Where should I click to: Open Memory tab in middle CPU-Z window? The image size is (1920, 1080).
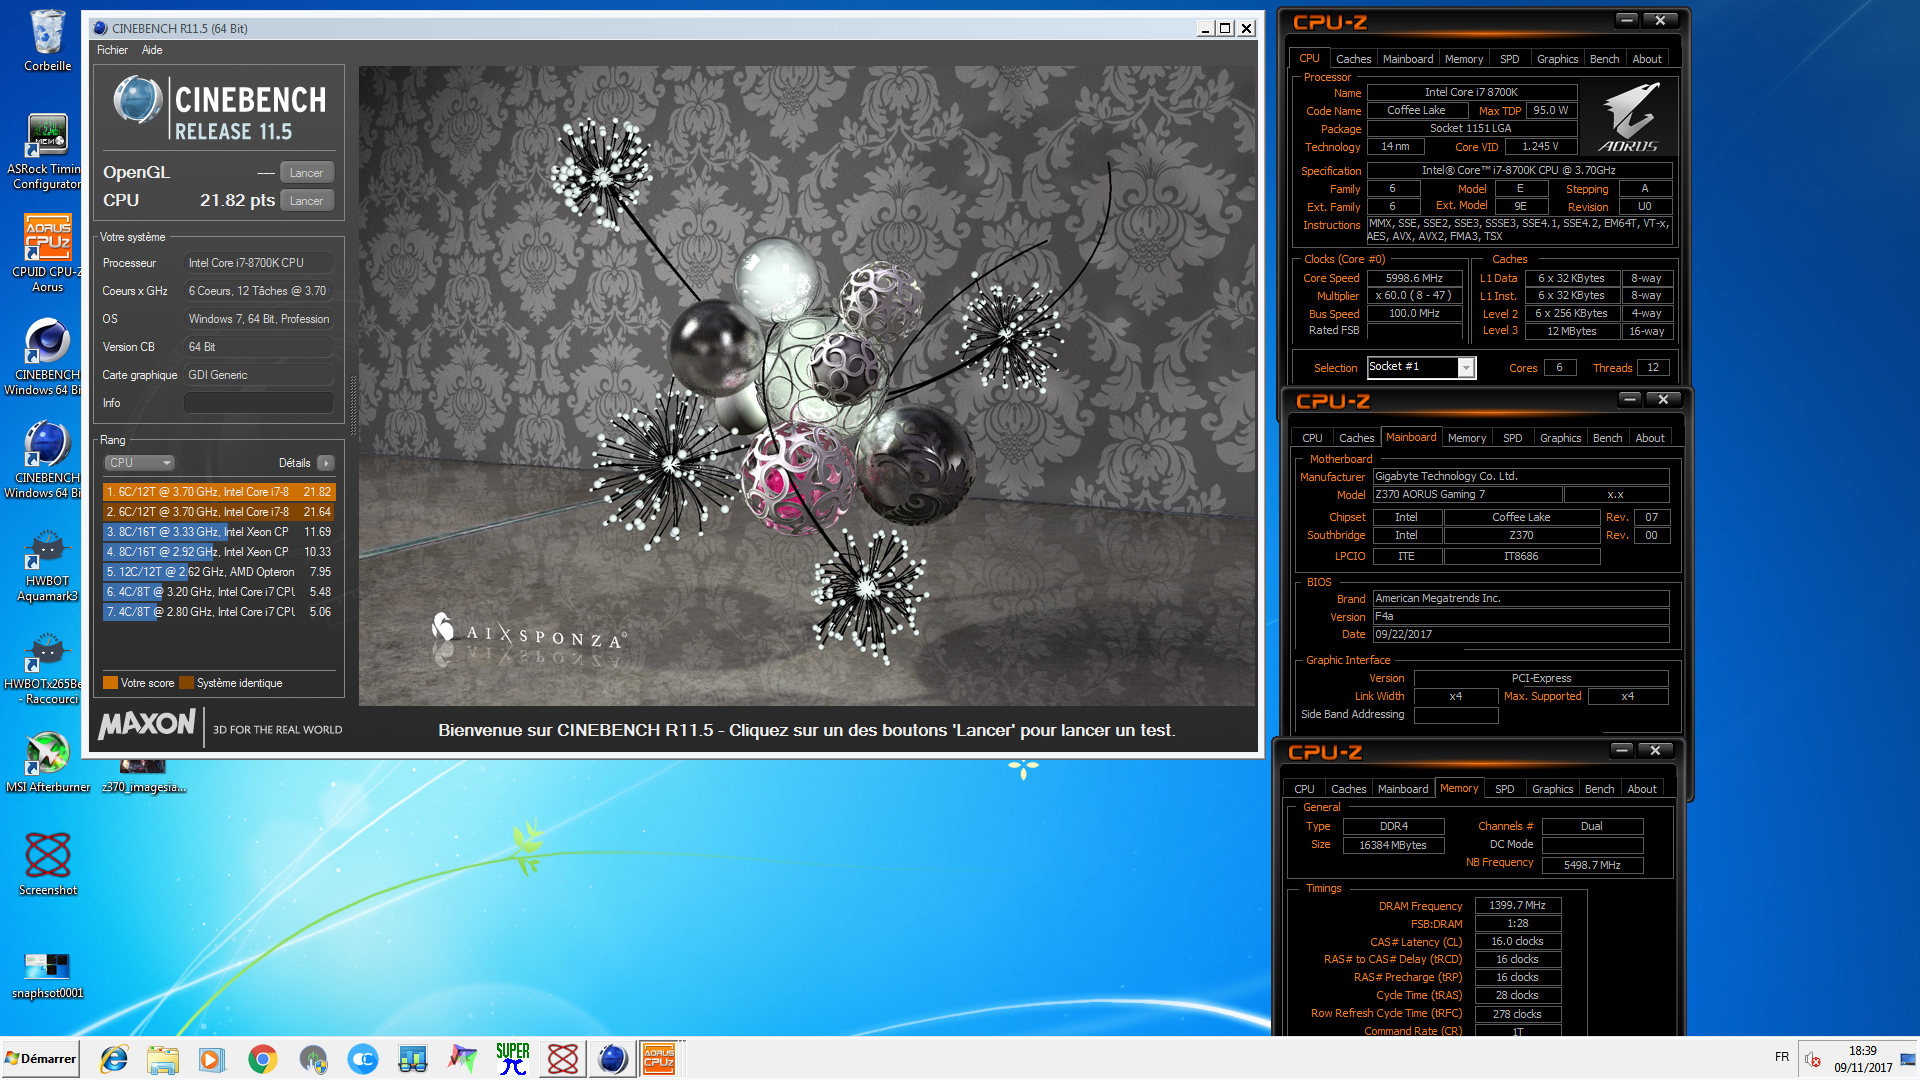(x=1466, y=438)
